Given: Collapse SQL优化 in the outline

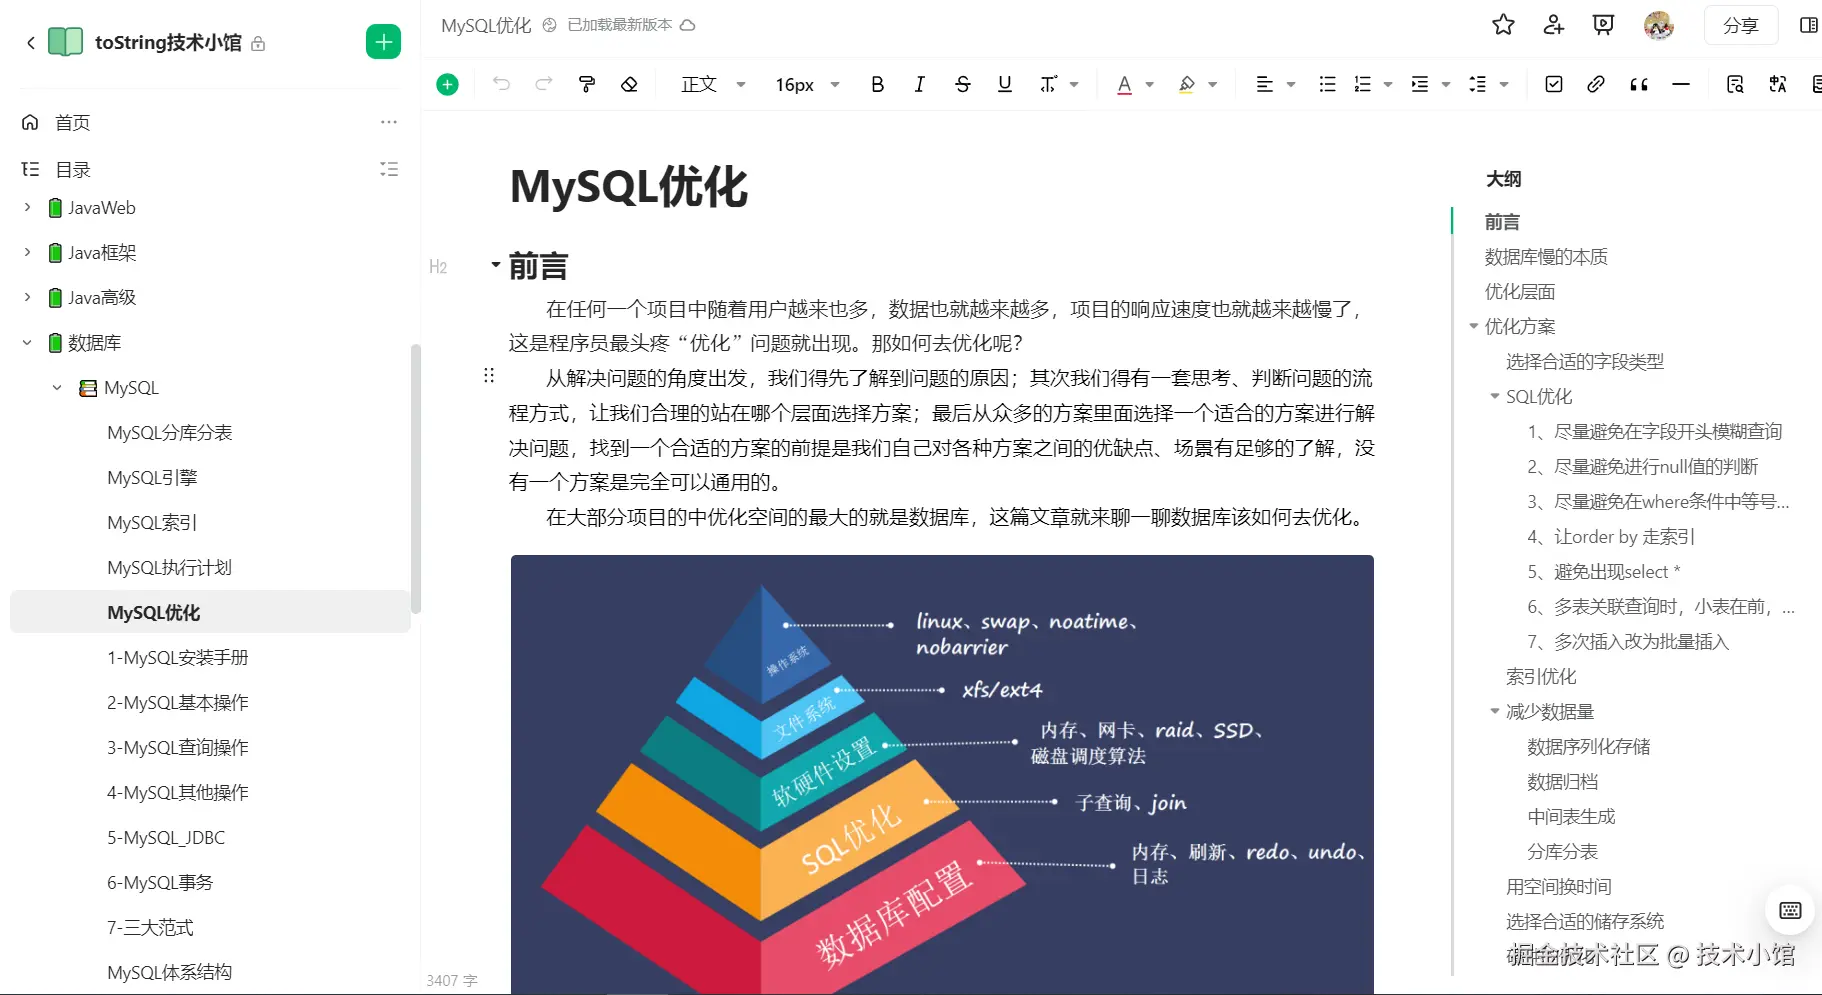Looking at the screenshot, I should click(x=1495, y=396).
